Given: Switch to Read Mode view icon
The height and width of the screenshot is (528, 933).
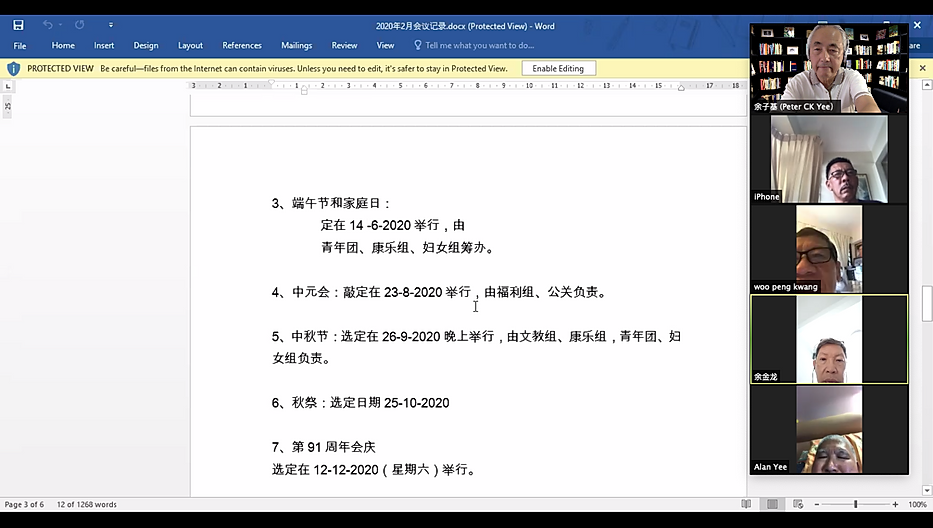Looking at the screenshot, I should coord(746,504).
